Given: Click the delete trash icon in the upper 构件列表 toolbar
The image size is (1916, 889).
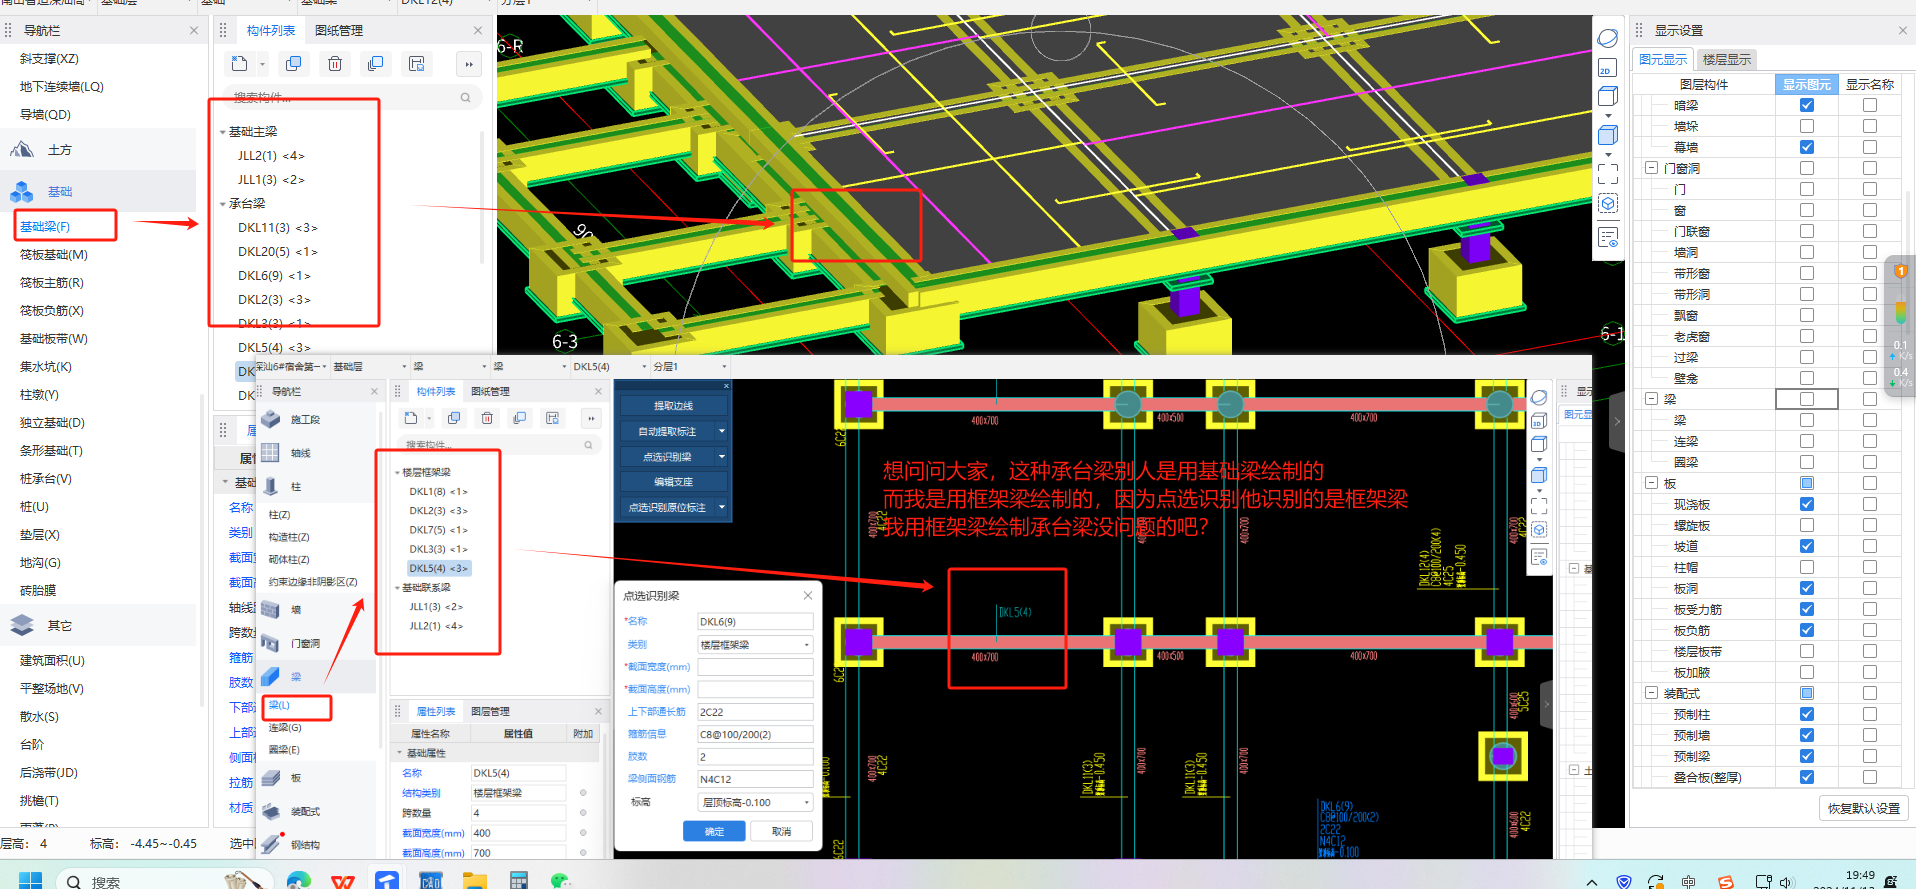Looking at the screenshot, I should pyautogui.click(x=335, y=64).
